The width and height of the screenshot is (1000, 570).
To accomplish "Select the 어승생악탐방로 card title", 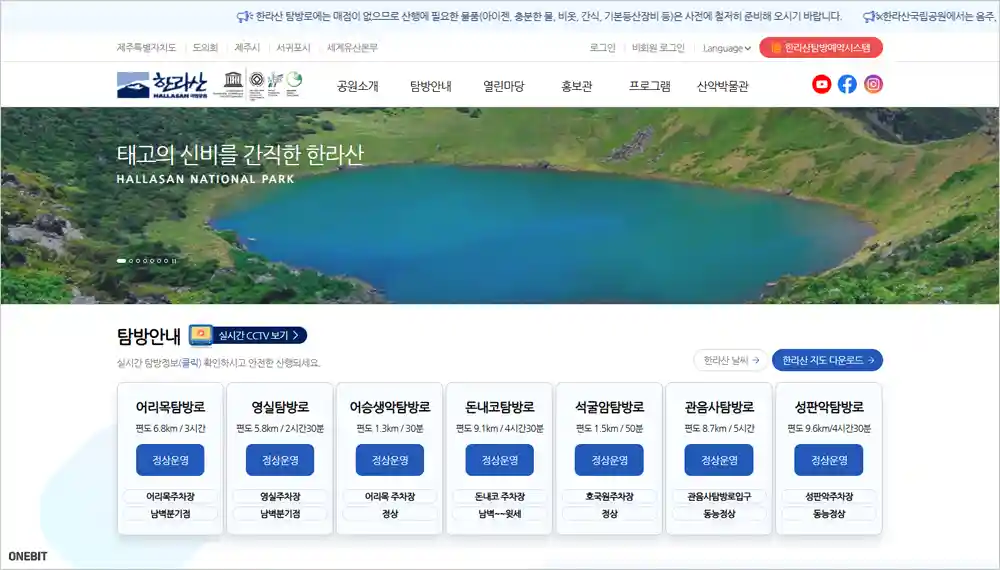I will [x=390, y=407].
